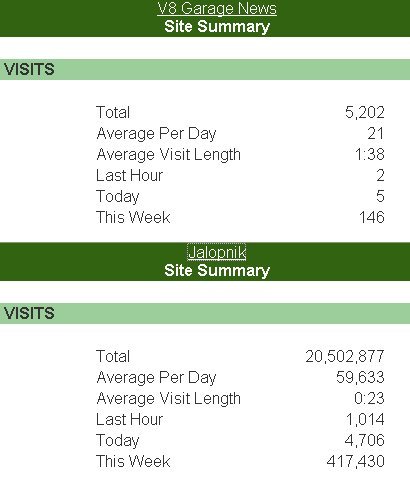Viewport: 410px width, 502px height.
Task: Click V8 Garage Total visits value 5,202
Action: click(365, 112)
